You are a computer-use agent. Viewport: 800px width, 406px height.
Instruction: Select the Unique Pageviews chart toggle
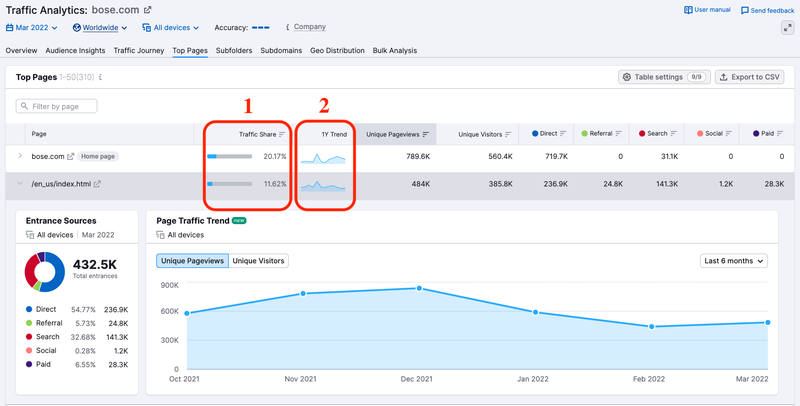pyautogui.click(x=192, y=261)
